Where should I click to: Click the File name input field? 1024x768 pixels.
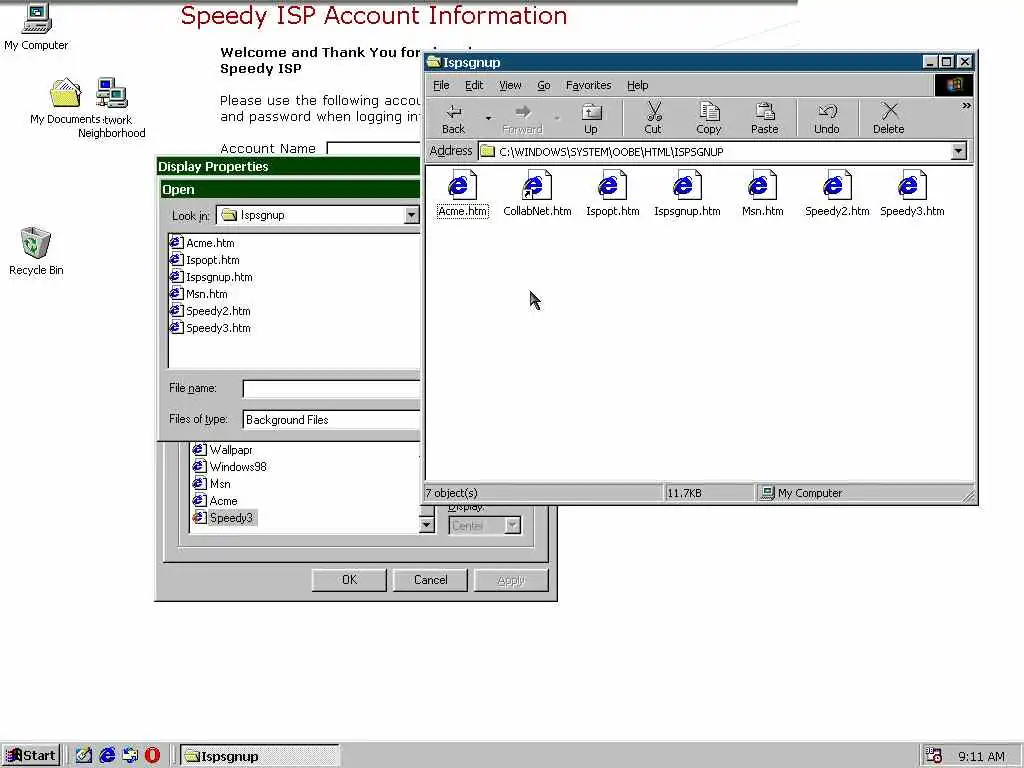click(331, 389)
